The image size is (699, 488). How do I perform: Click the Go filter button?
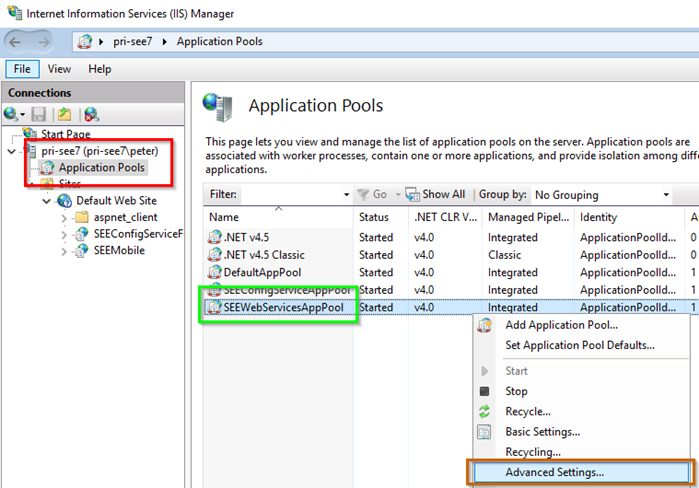click(x=372, y=194)
